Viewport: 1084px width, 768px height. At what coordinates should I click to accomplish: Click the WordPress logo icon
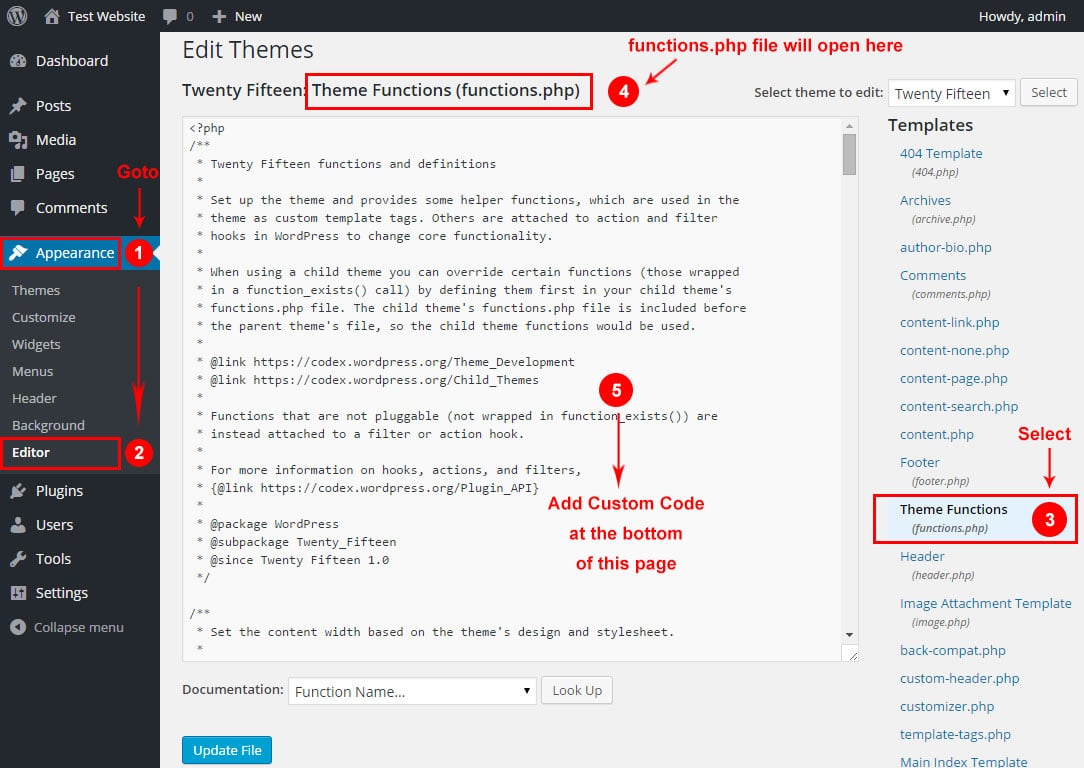[x=17, y=16]
